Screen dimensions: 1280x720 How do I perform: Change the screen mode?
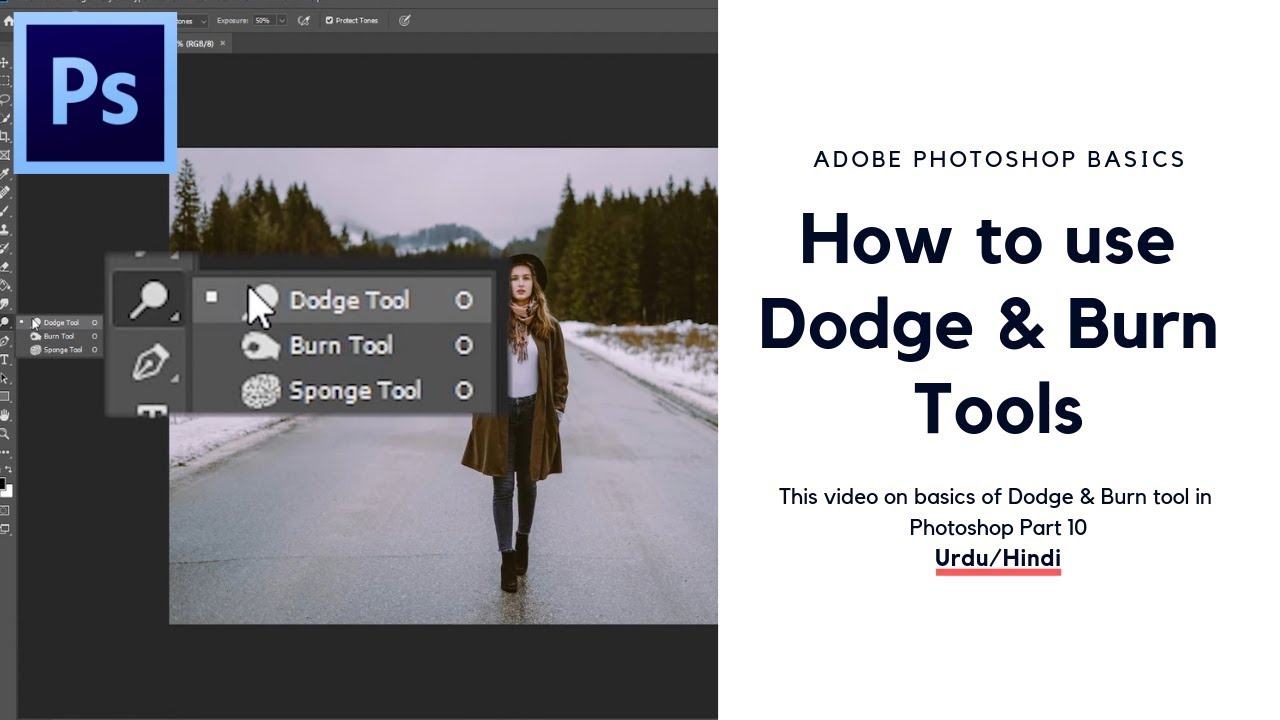click(x=5, y=528)
